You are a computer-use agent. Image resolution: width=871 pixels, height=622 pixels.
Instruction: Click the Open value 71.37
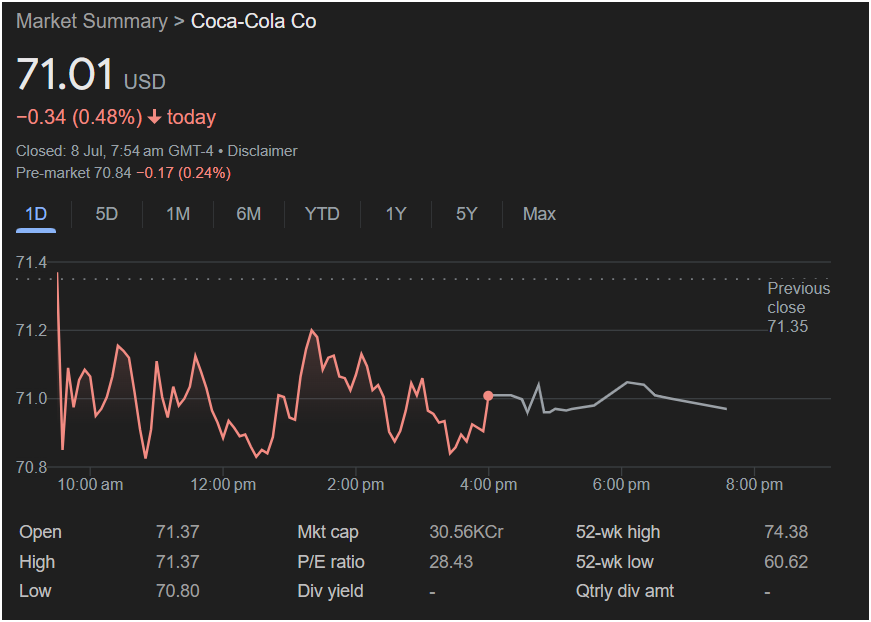[x=178, y=532]
